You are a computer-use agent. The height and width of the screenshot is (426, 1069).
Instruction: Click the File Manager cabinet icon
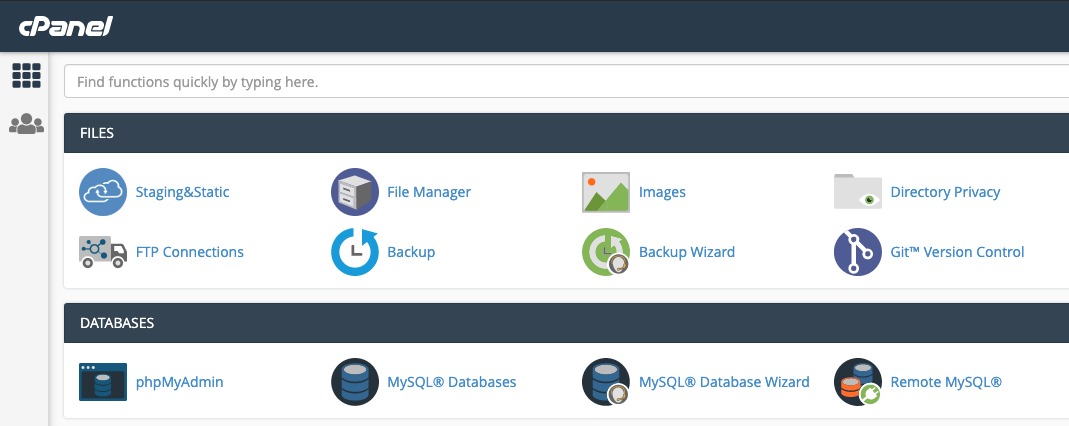coord(355,192)
